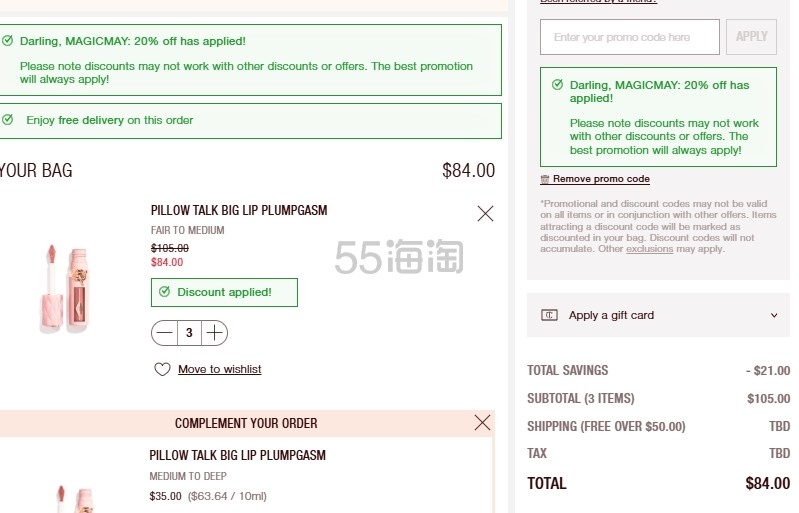799x513 pixels.
Task: Open the exclusions link in the promo disclaimer
Action: 649,249
